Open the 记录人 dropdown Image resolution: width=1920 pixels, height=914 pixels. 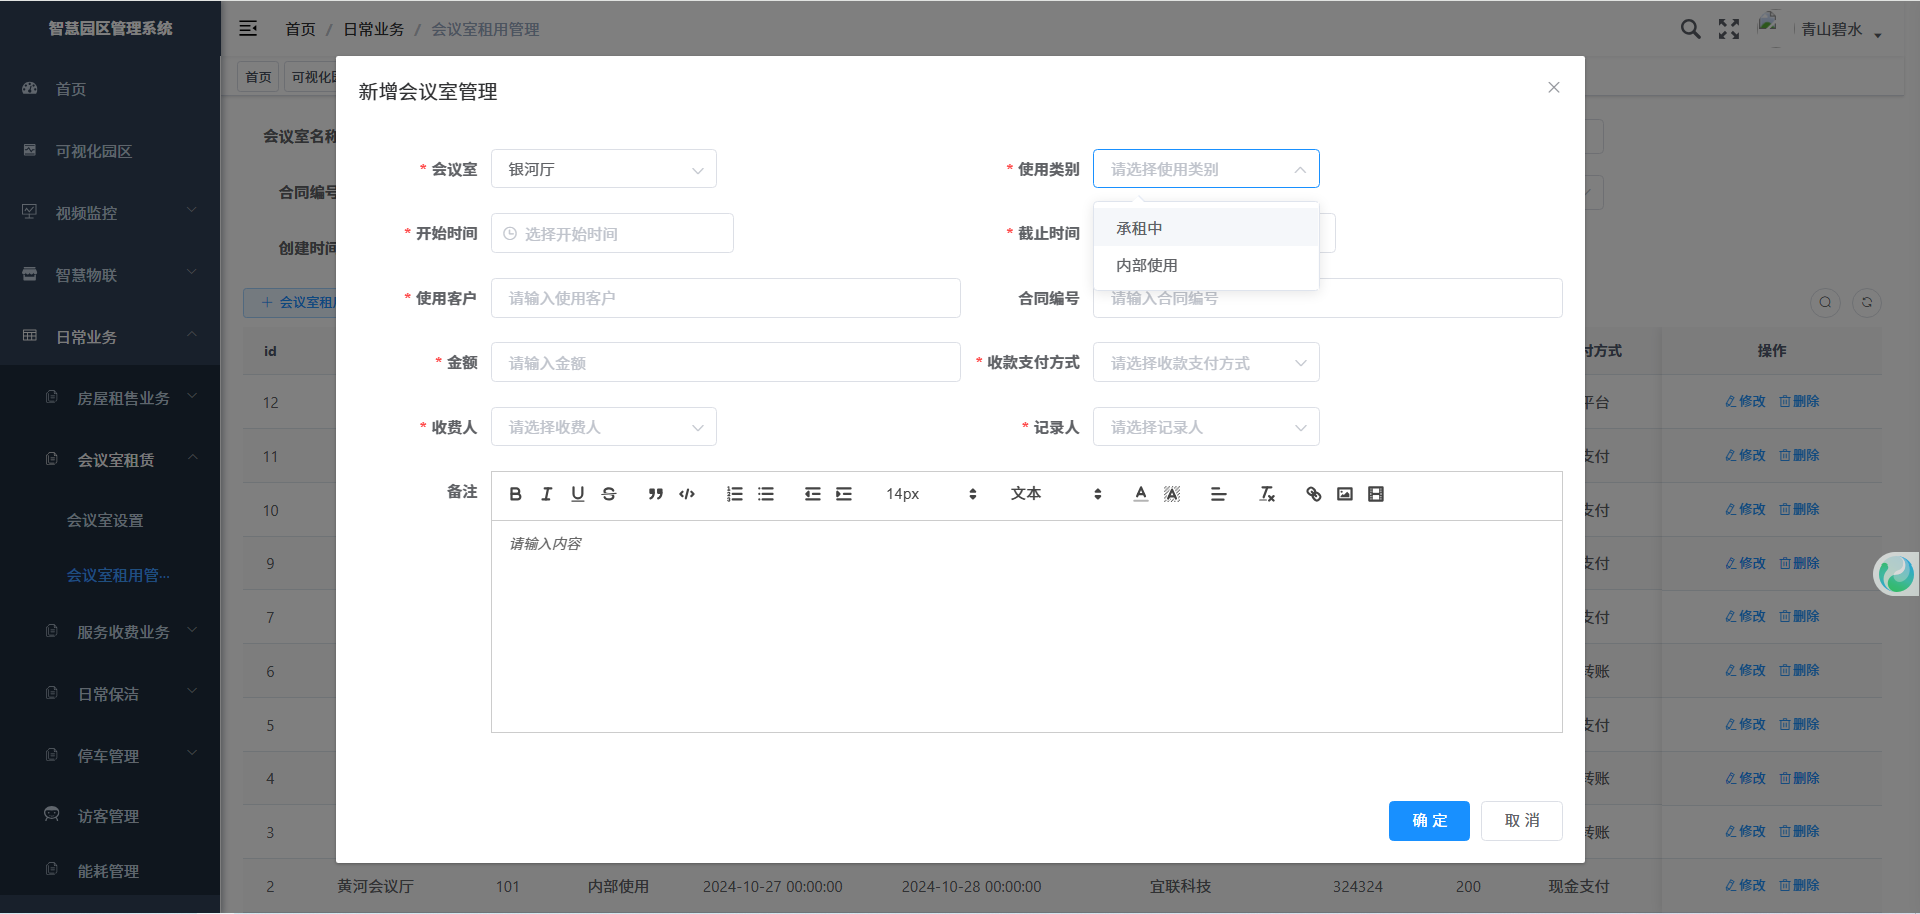click(x=1205, y=427)
